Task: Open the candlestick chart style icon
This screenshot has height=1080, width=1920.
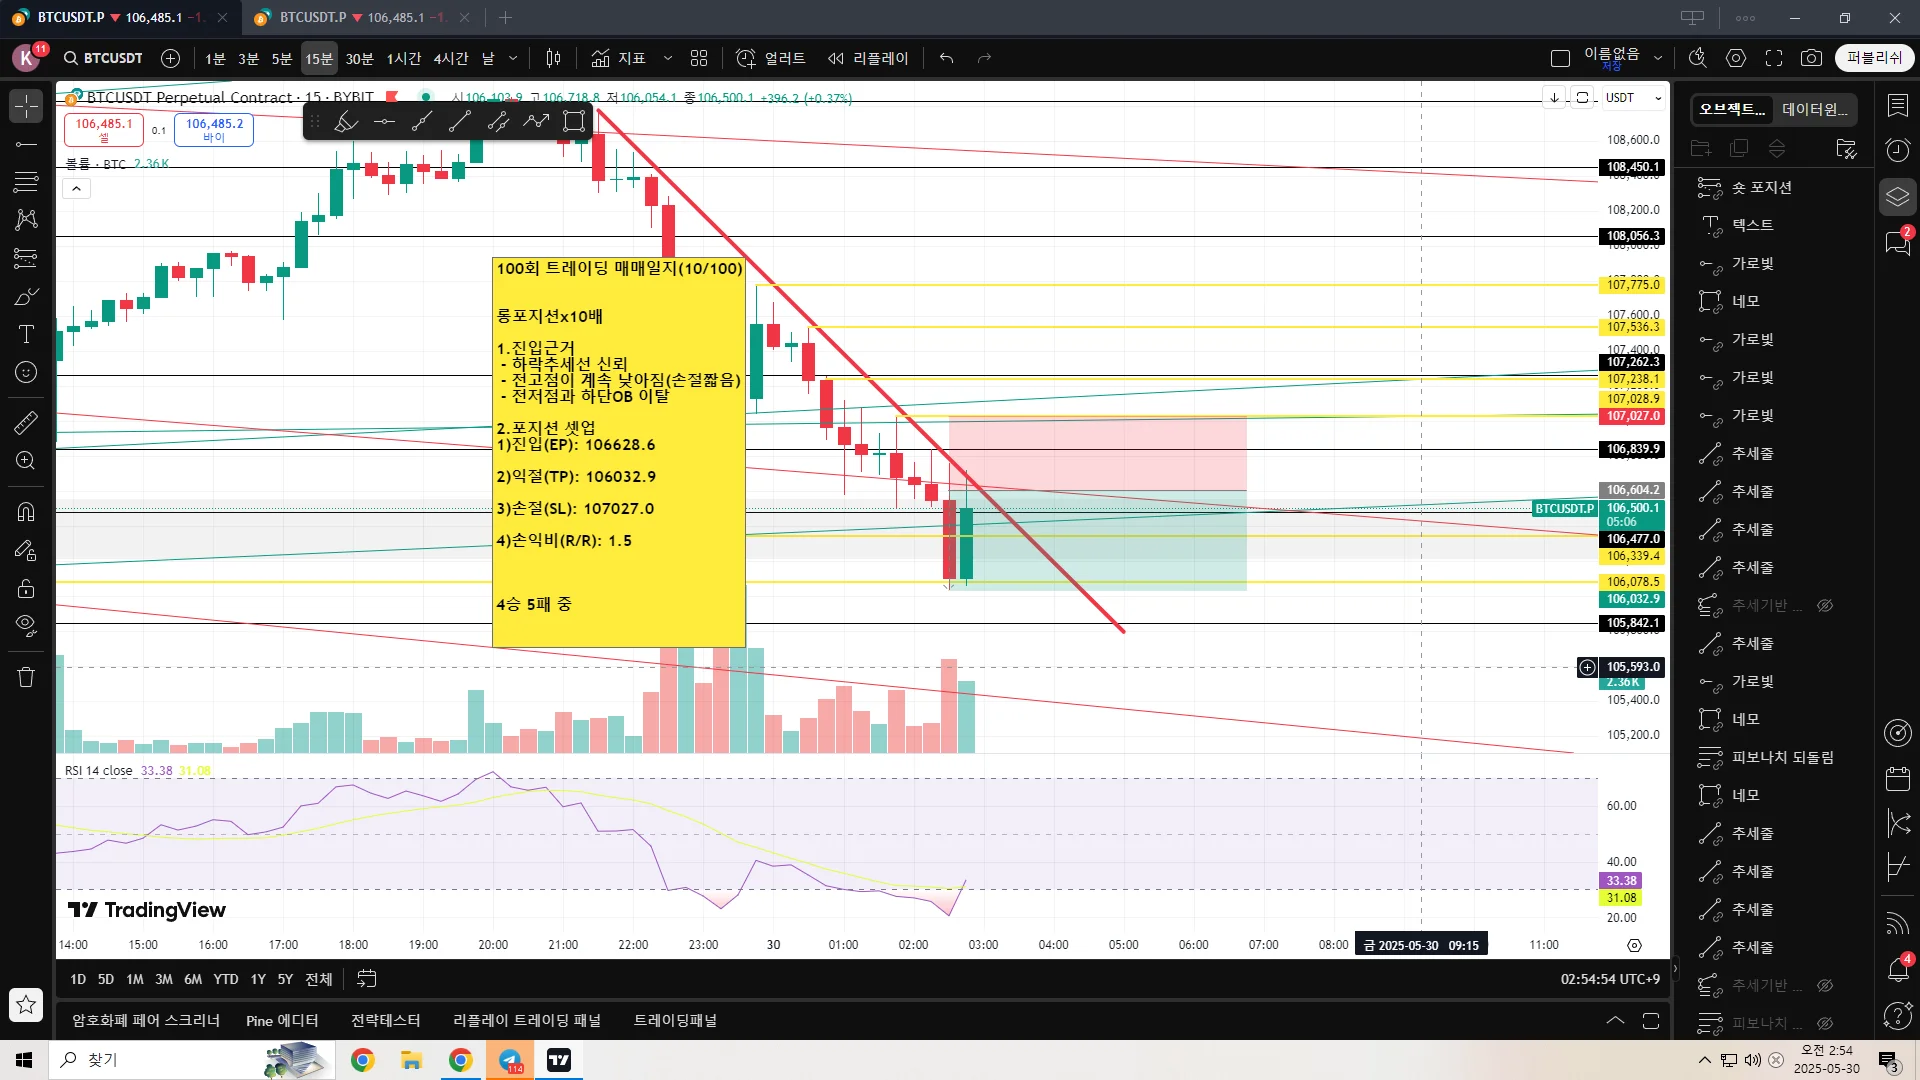Action: click(554, 58)
